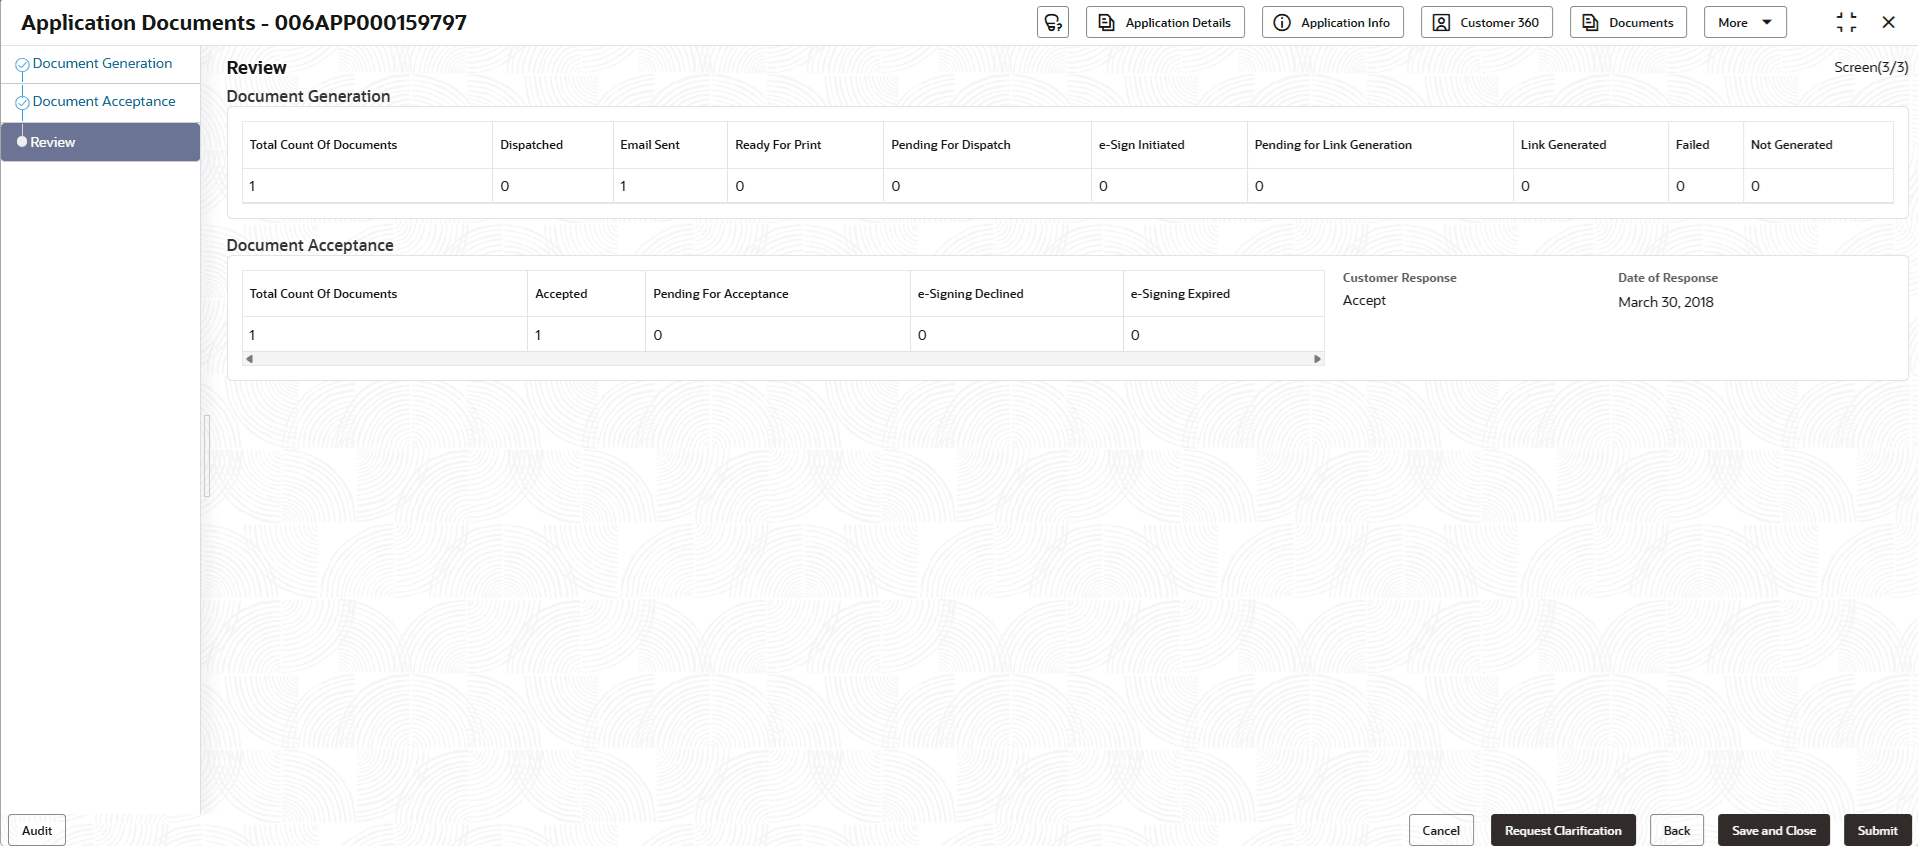Click the Document Generation section heading above the table

[308, 96]
